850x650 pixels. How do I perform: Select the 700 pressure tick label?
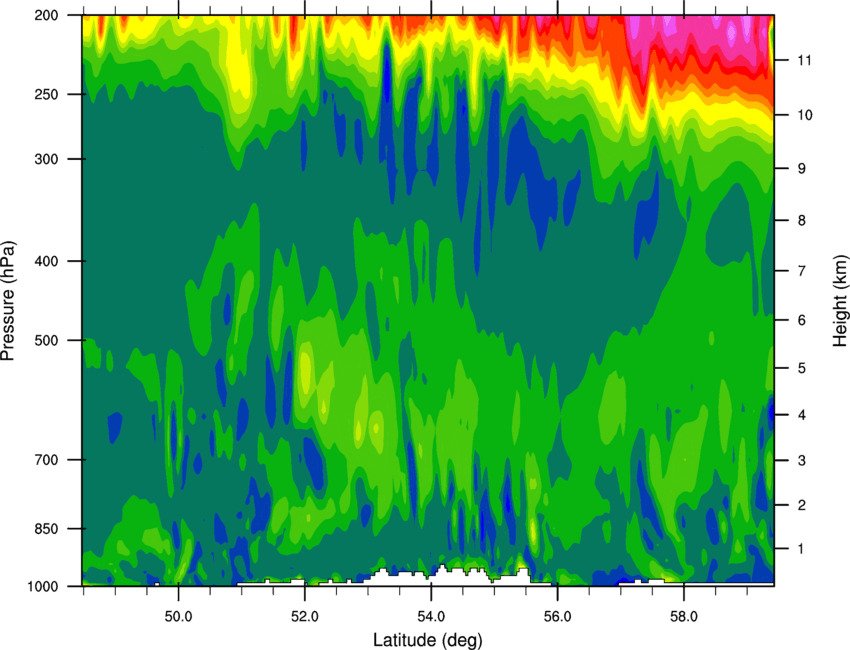[46, 460]
